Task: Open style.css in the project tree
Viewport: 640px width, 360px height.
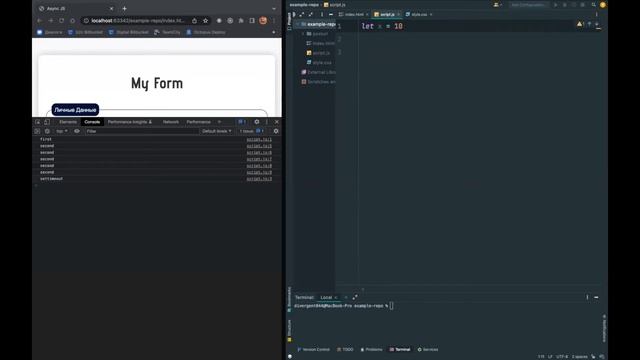Action: tap(319, 62)
